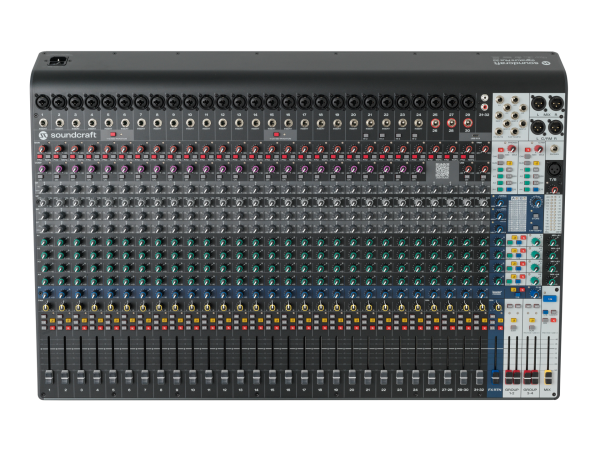Click the LED output level meter
600x450 pixels.
coord(553,214)
